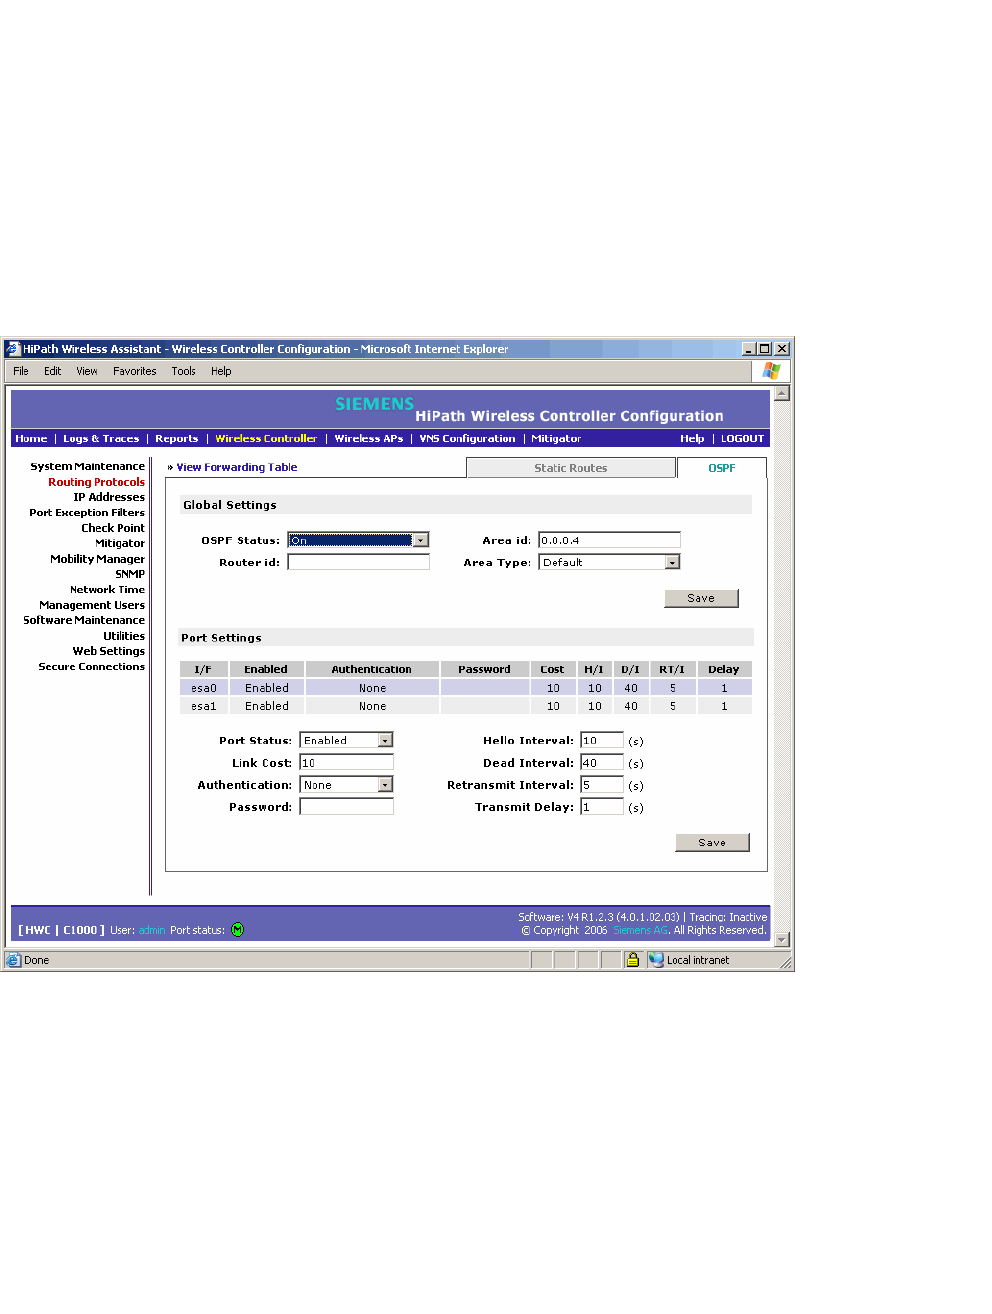Open the File menu
This screenshot has width=992, height=1314.
coord(21,371)
